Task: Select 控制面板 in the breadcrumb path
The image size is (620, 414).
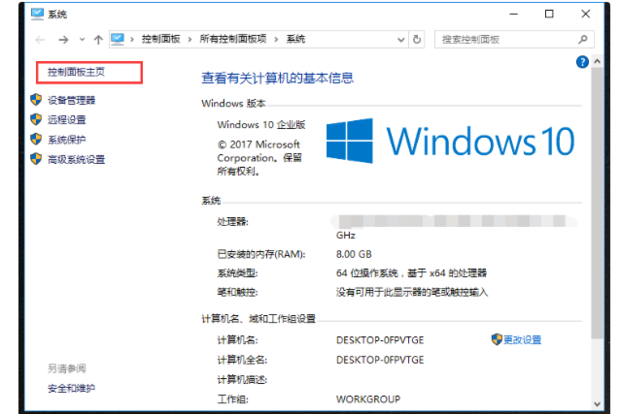Action: pyautogui.click(x=161, y=39)
